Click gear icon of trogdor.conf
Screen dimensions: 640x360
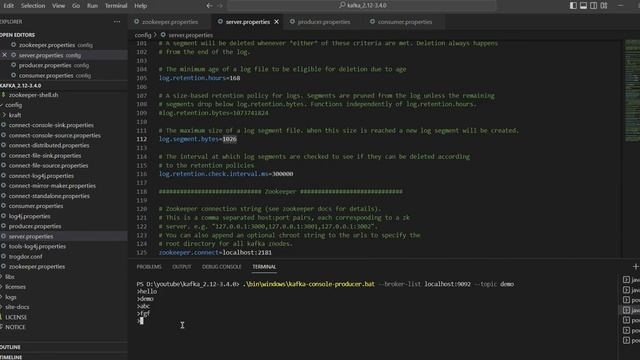pyautogui.click(x=4, y=257)
